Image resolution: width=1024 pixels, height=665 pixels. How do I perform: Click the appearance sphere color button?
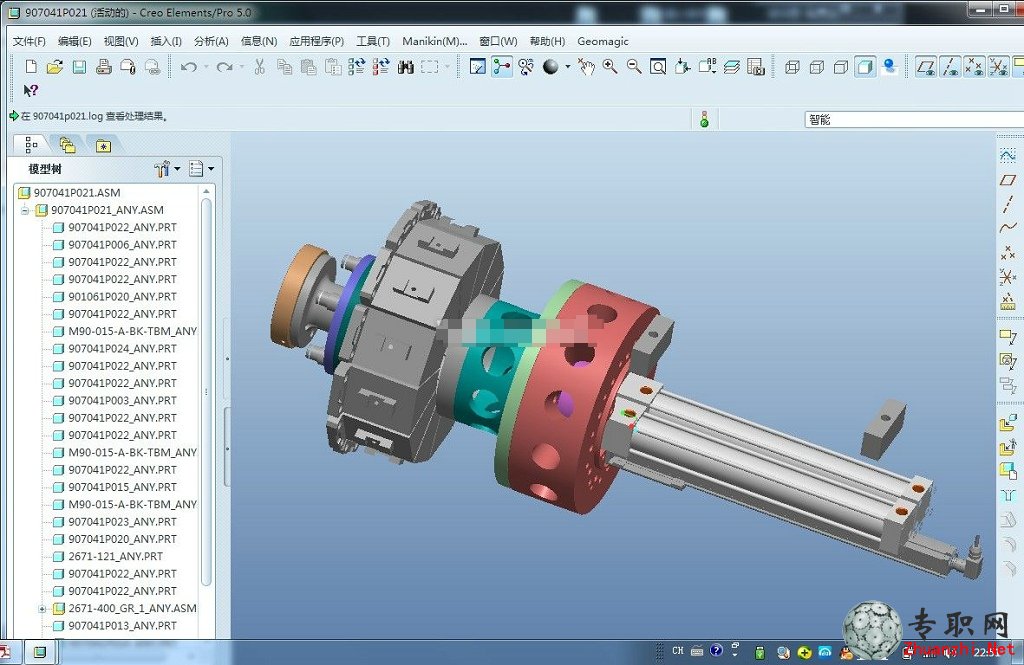[551, 67]
